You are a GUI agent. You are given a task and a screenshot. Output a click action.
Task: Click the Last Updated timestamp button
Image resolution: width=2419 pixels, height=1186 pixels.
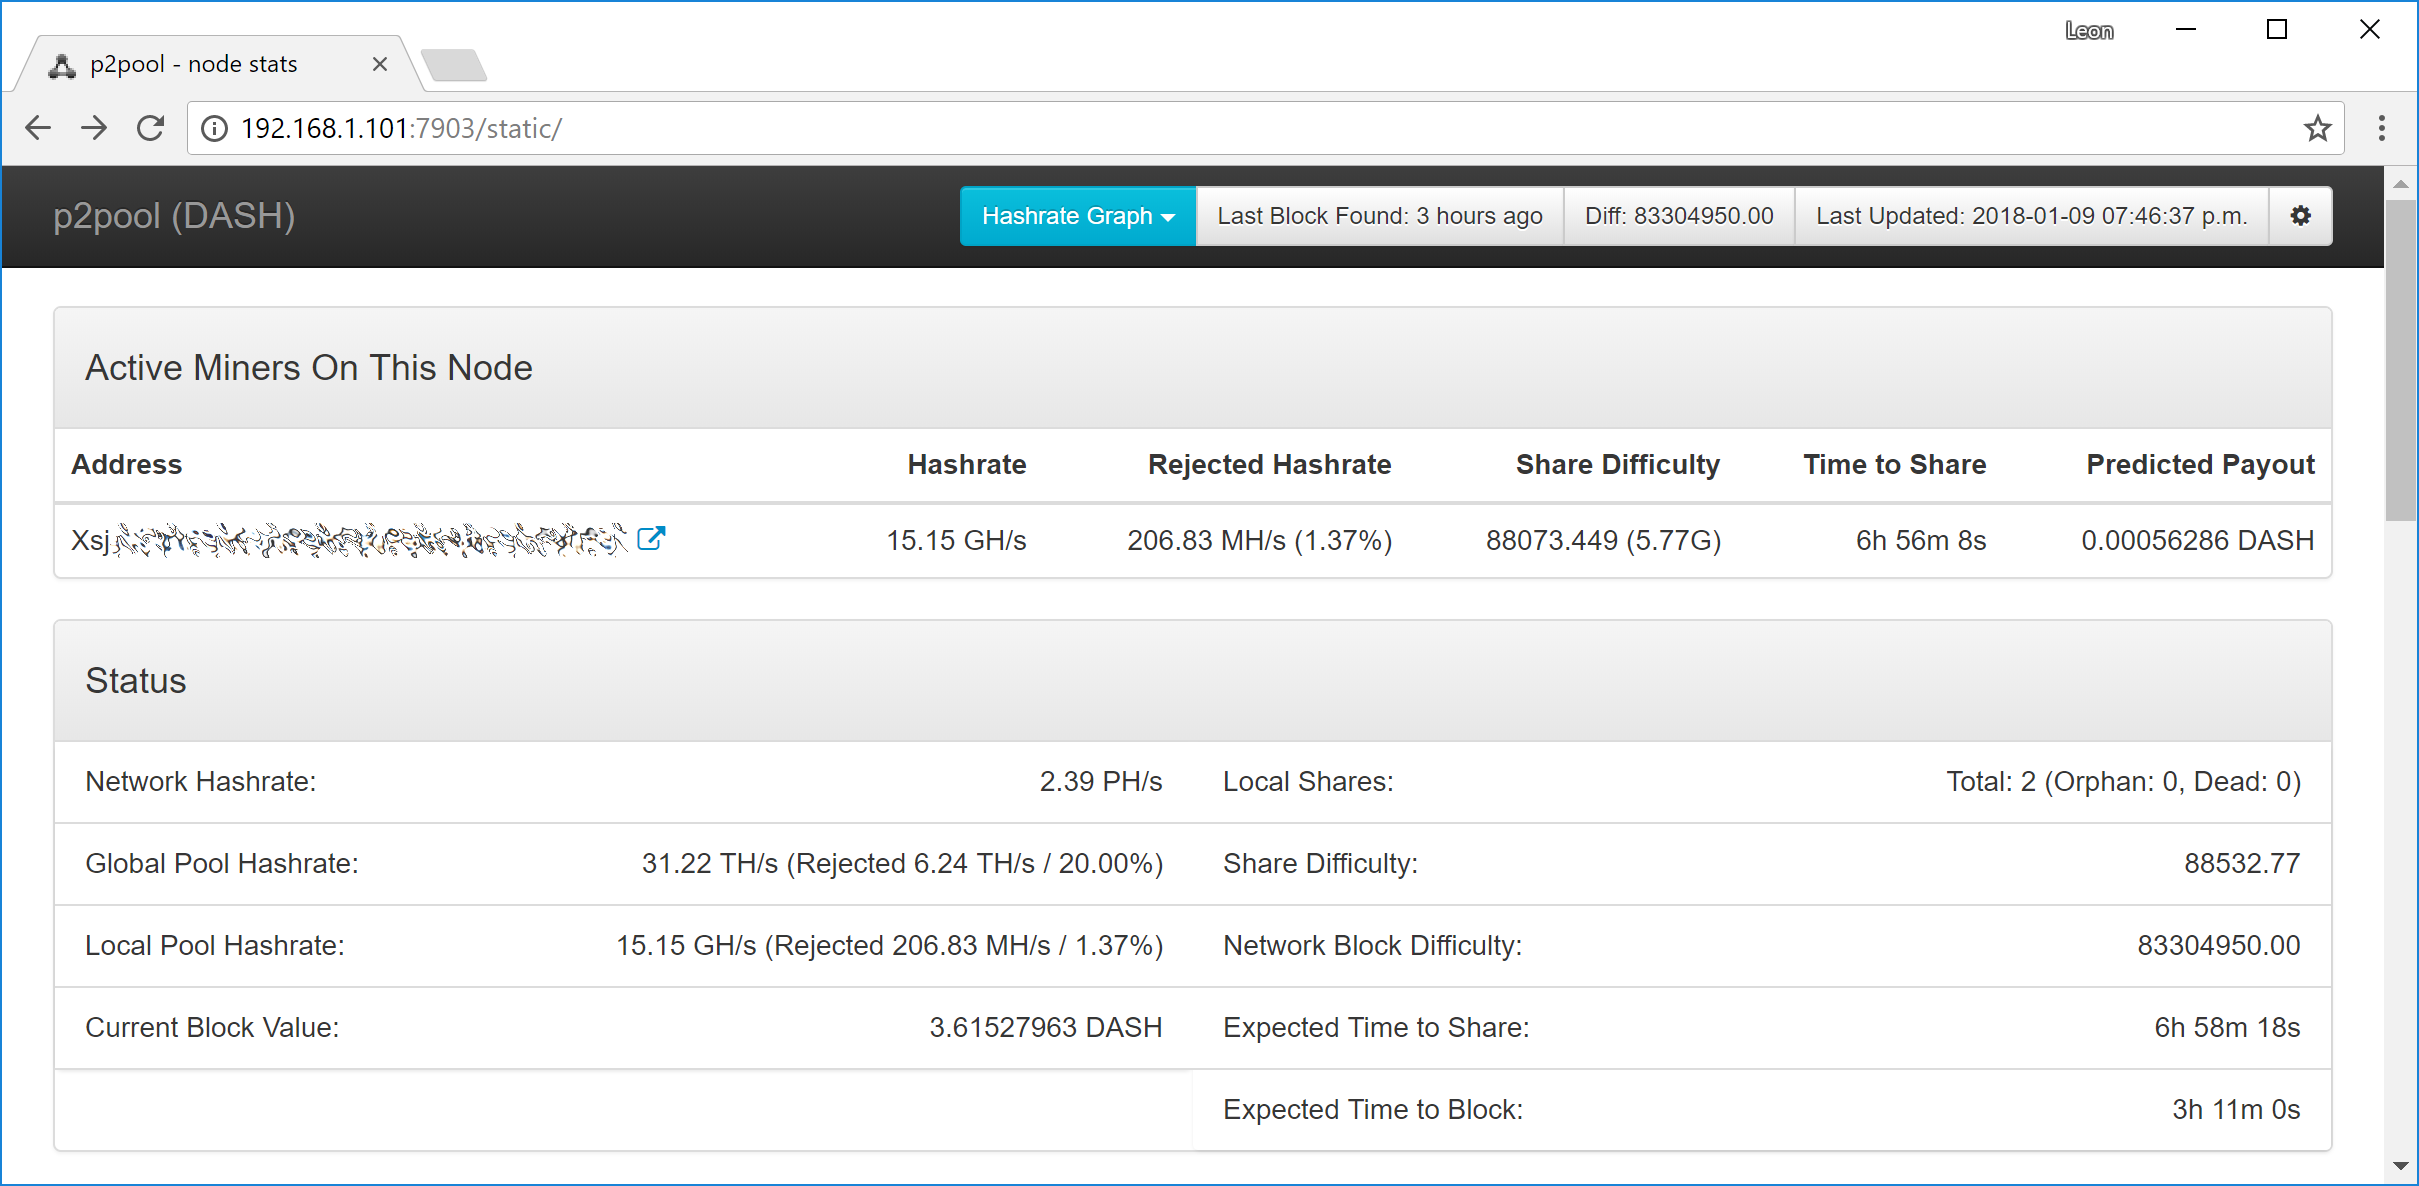click(x=2030, y=216)
